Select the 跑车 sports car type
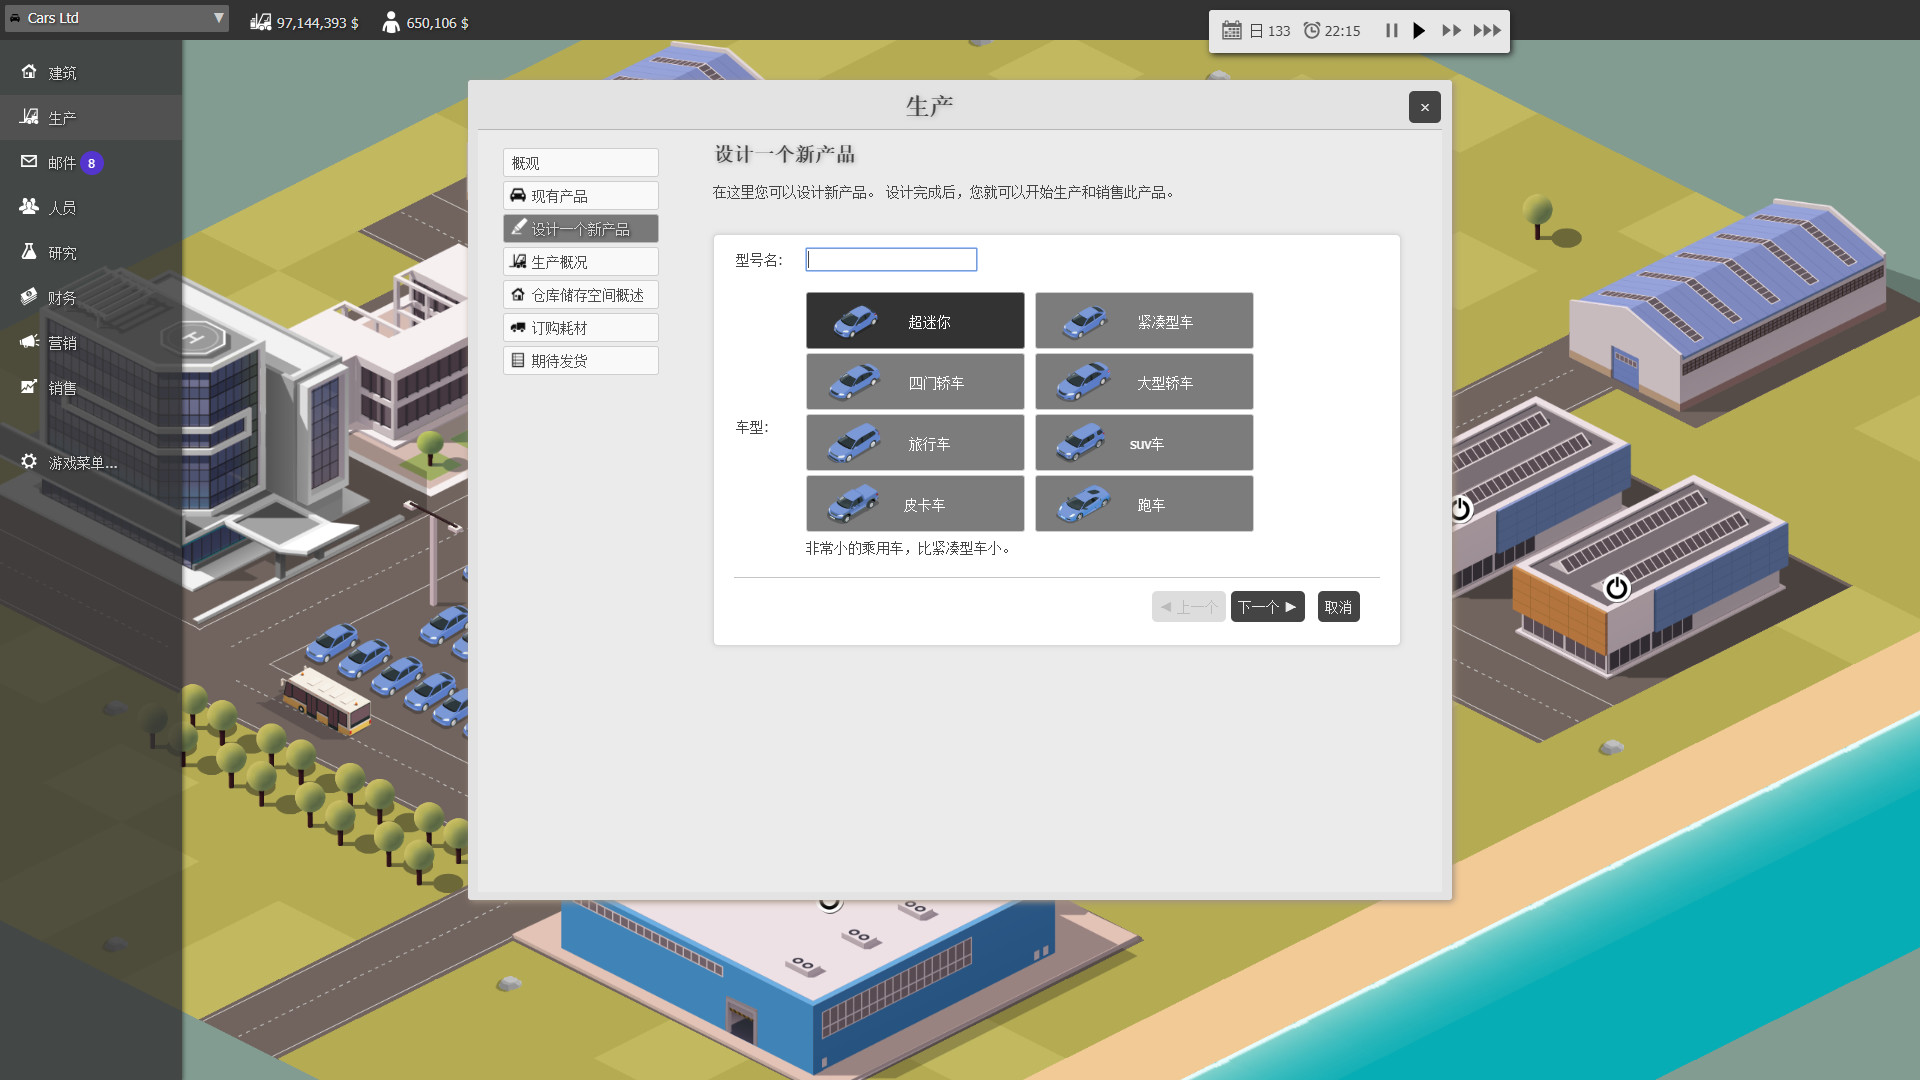 pos(1144,504)
